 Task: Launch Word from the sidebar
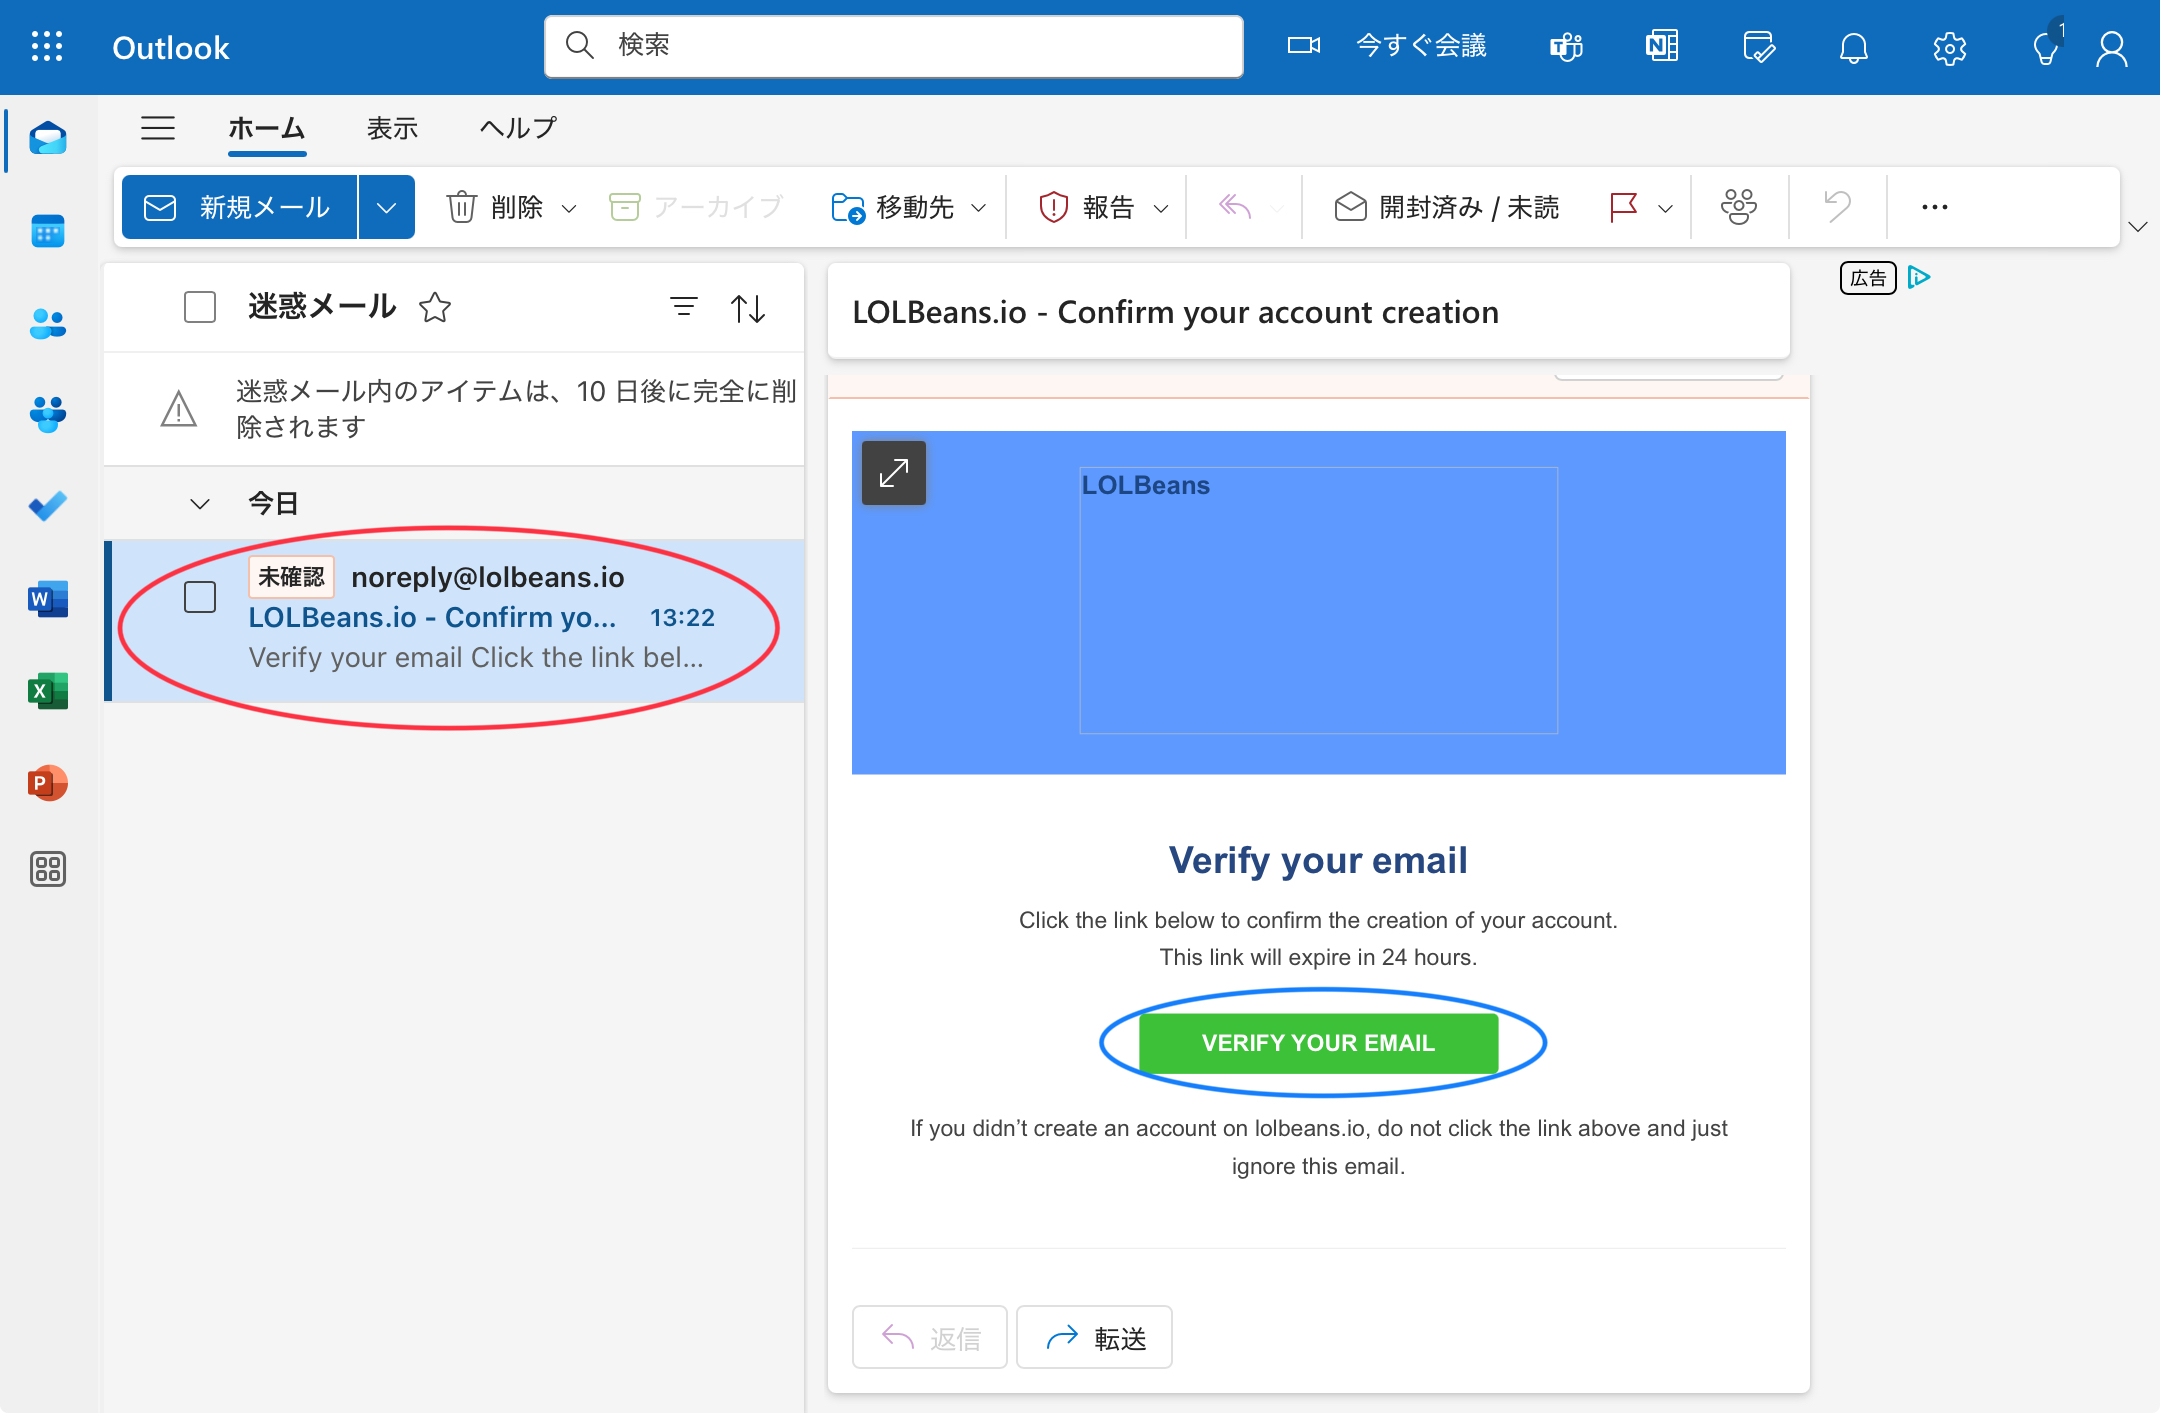47,599
